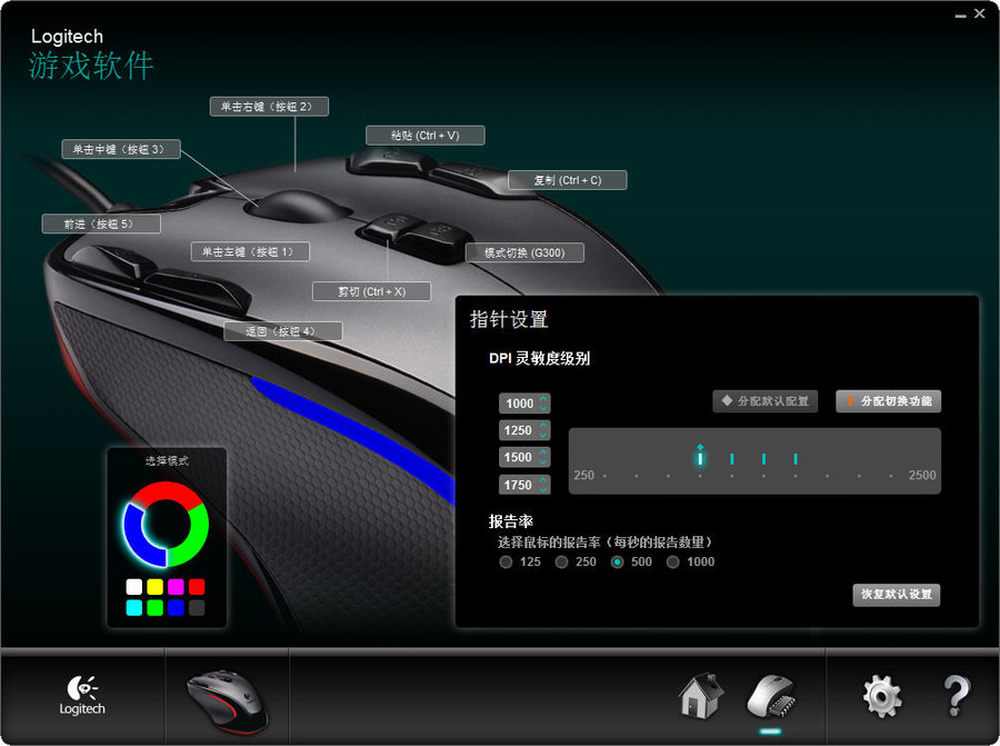This screenshot has width=1000, height=746.
Task: Click 分配默认配置 button
Action: 765,401
